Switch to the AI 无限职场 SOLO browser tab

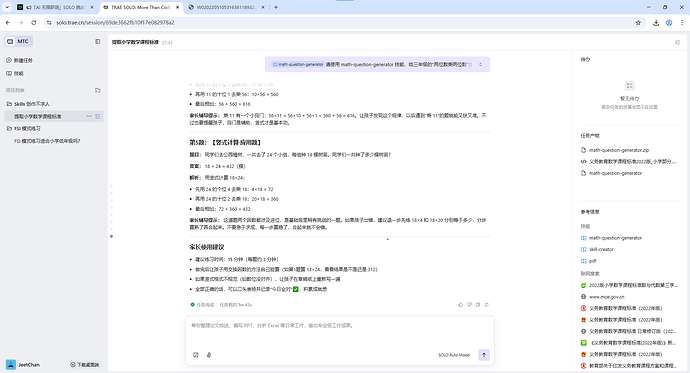click(55, 7)
